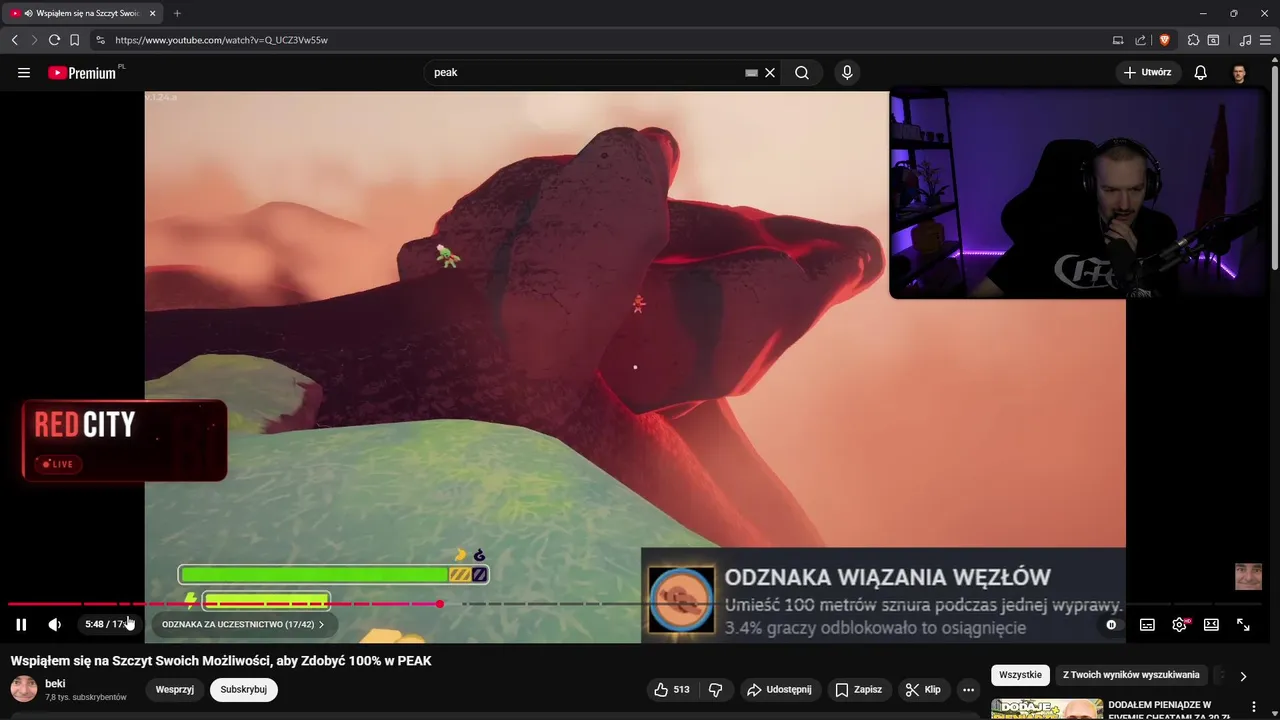
Task: Clear the YouTube search query
Action: [x=770, y=72]
